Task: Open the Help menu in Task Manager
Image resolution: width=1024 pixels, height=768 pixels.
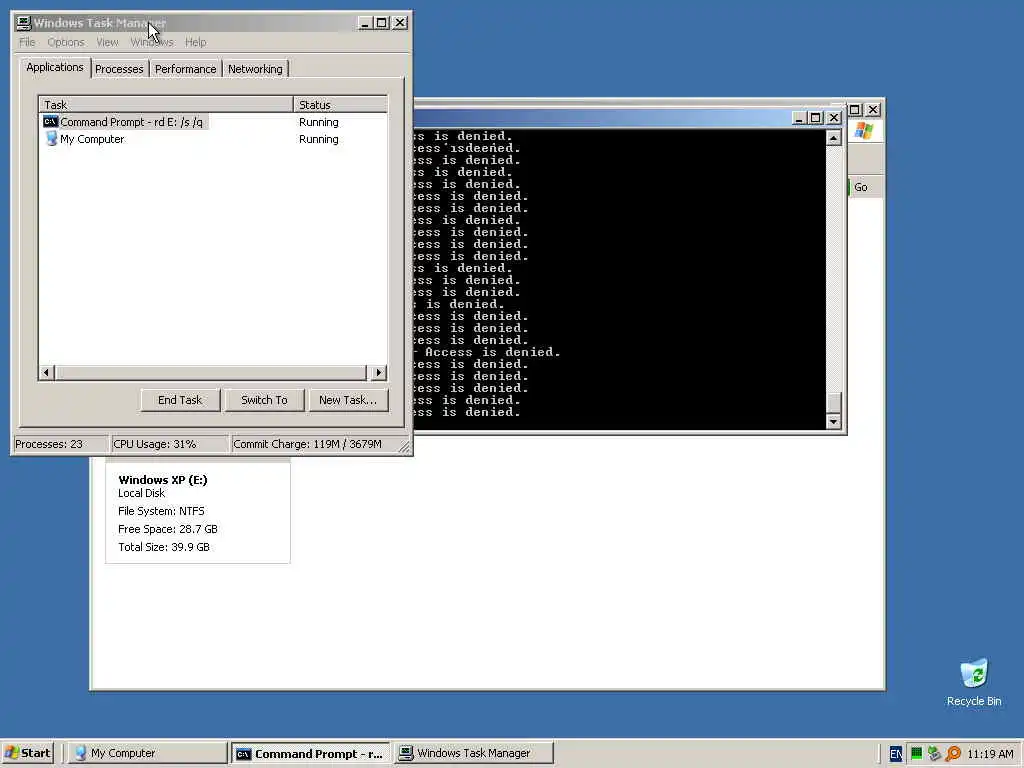Action: click(195, 42)
